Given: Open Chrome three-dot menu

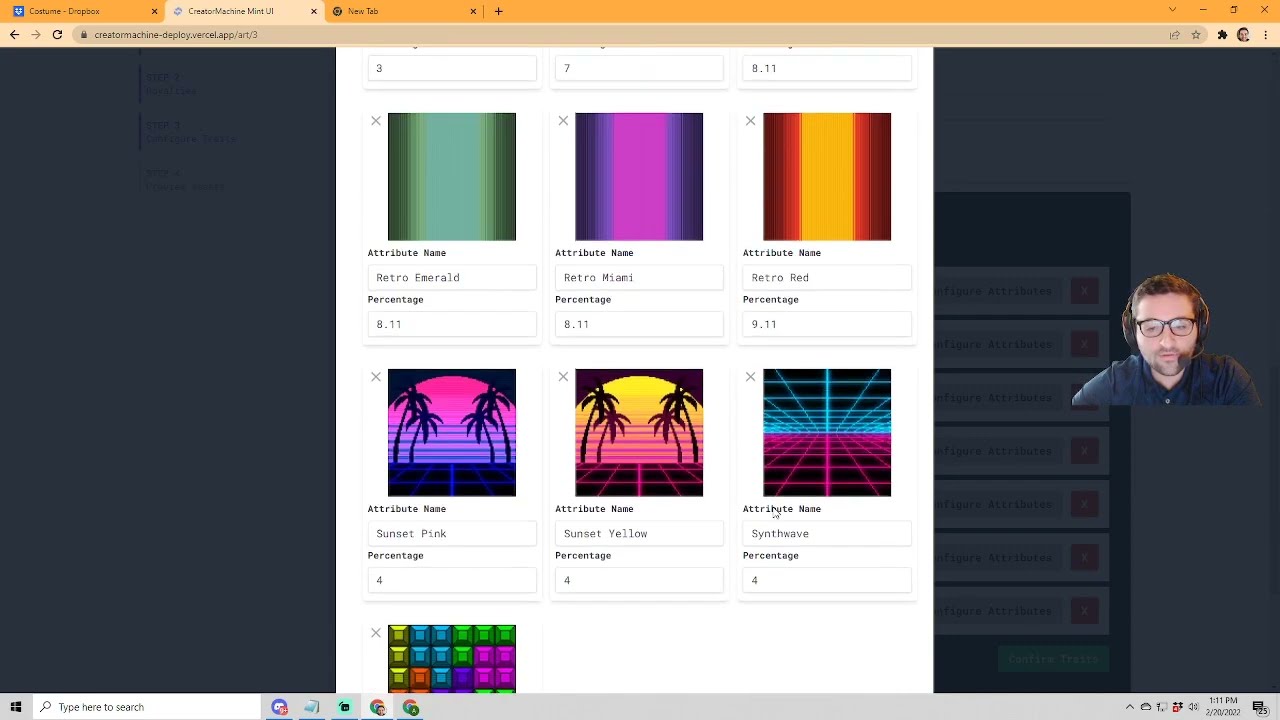Looking at the screenshot, I should point(1264,35).
